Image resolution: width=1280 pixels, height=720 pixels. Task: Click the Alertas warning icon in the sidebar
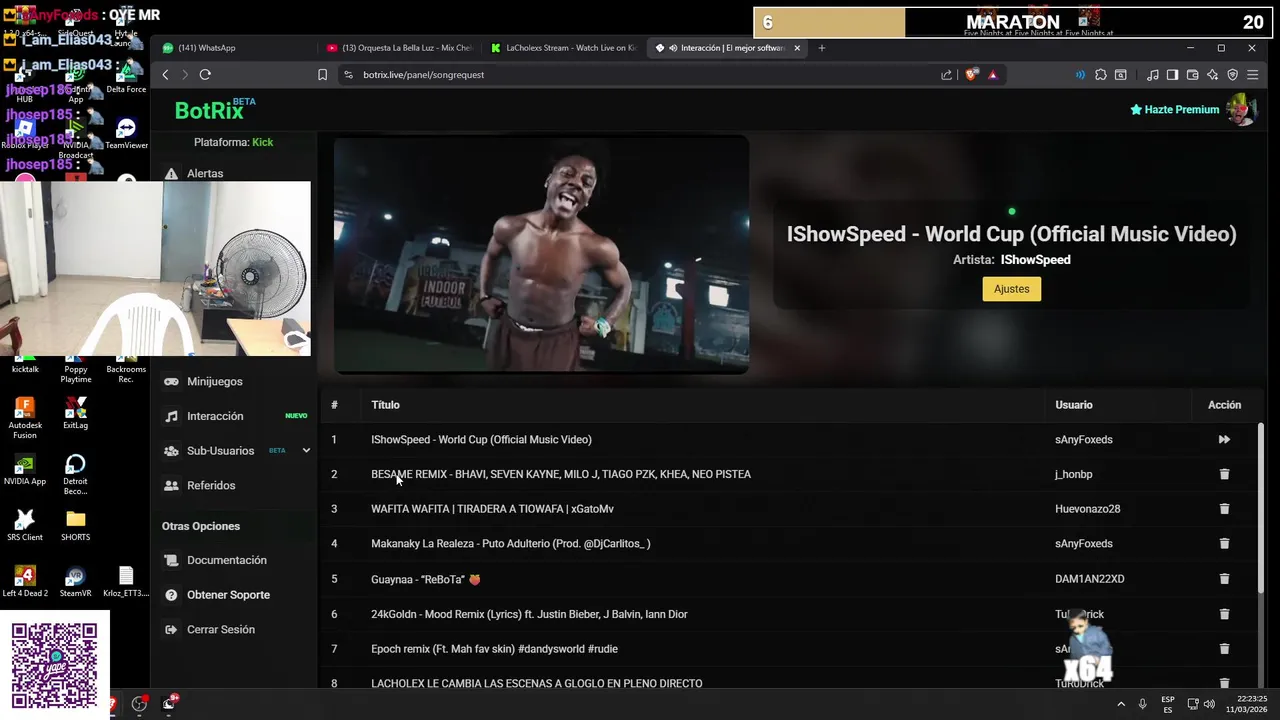[171, 174]
